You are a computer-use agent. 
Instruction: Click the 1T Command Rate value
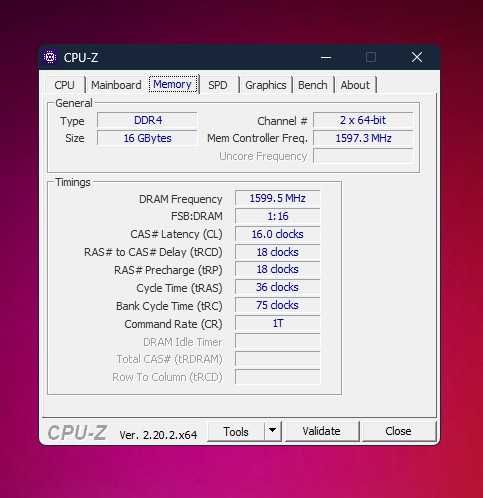[278, 323]
